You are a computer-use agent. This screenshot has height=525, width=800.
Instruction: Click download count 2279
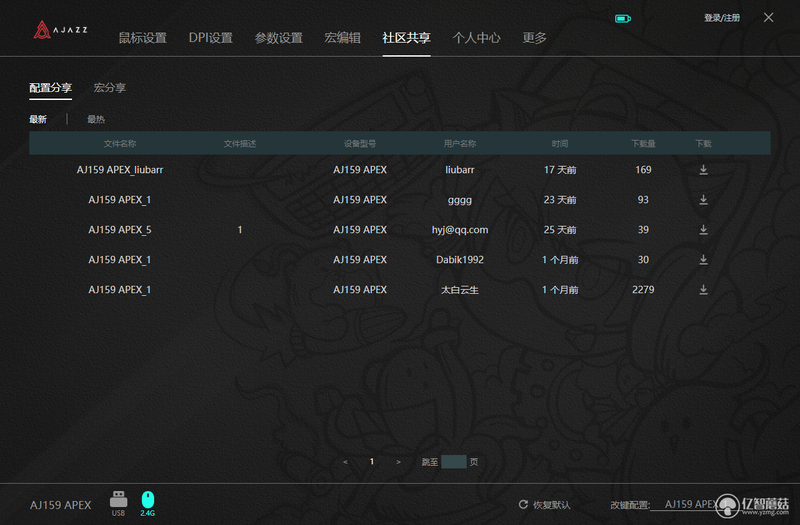point(643,290)
